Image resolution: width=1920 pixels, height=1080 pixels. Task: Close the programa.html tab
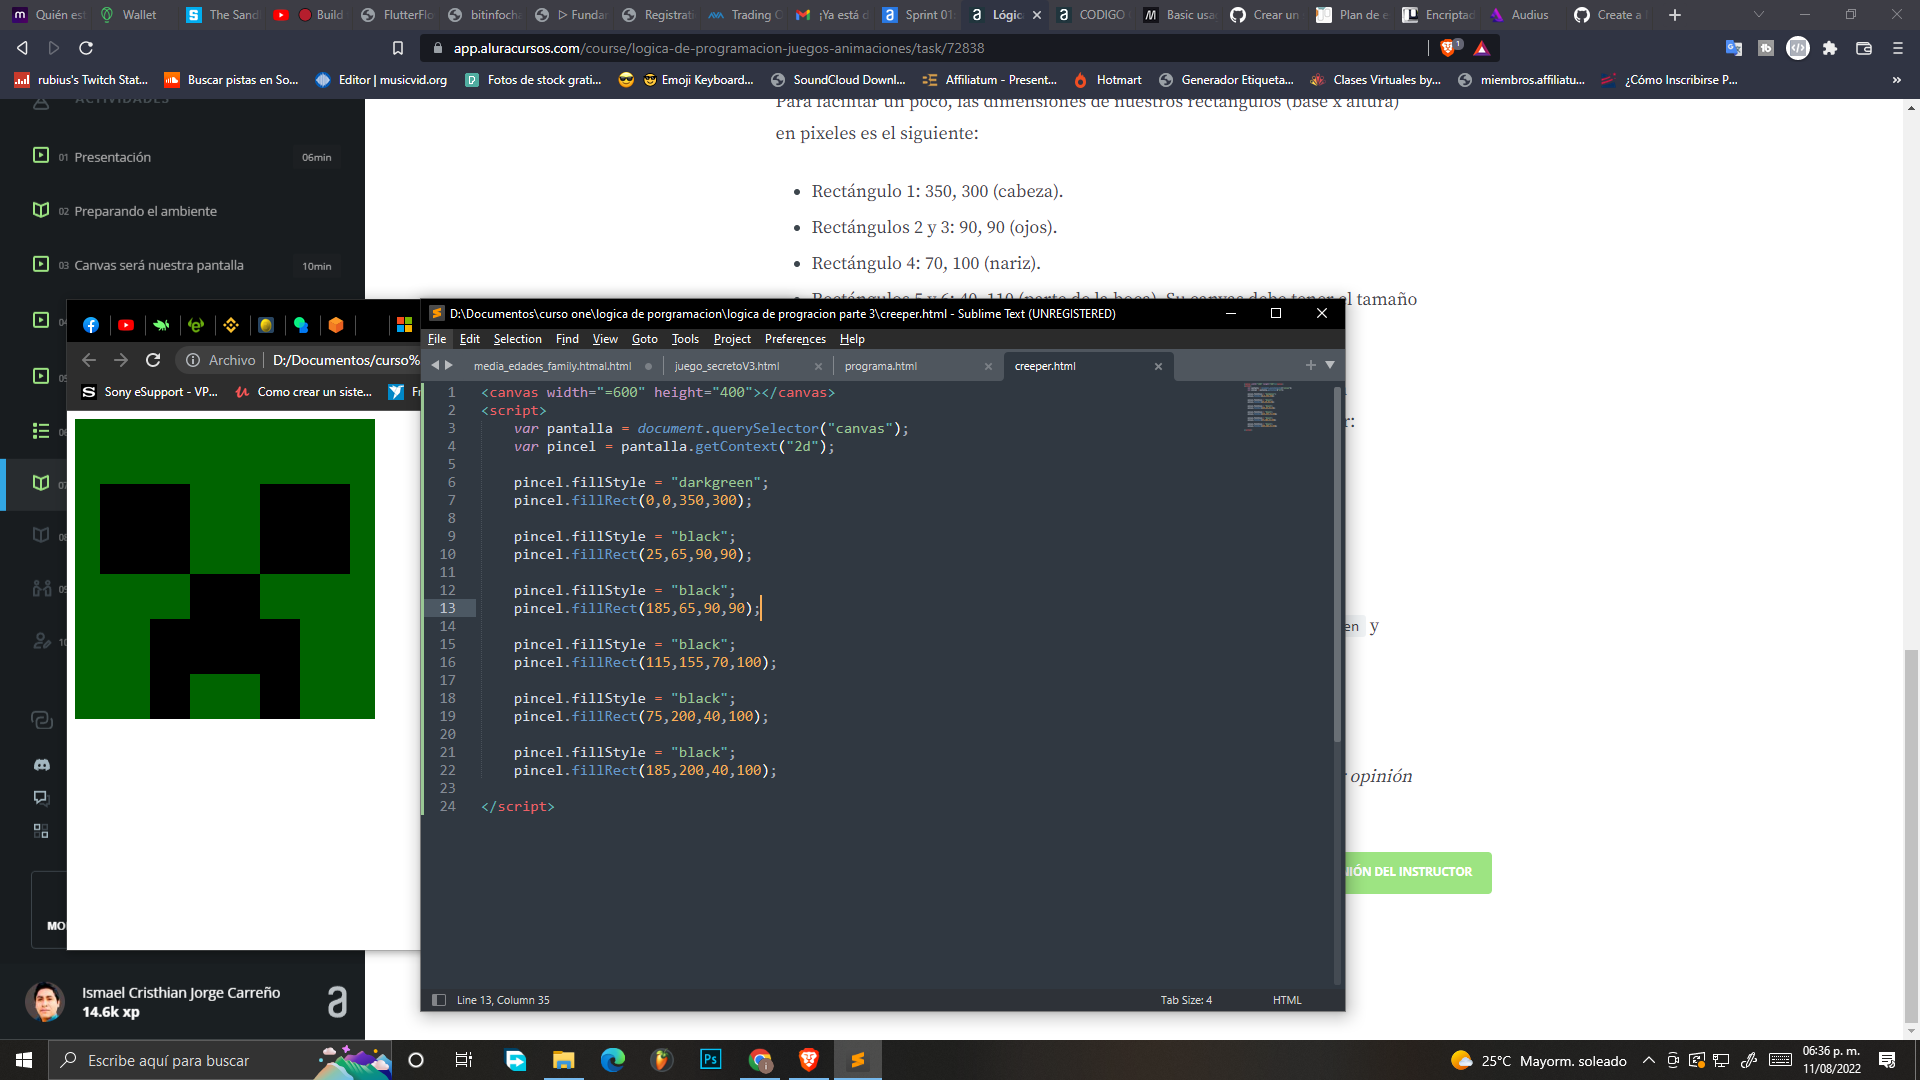(988, 367)
